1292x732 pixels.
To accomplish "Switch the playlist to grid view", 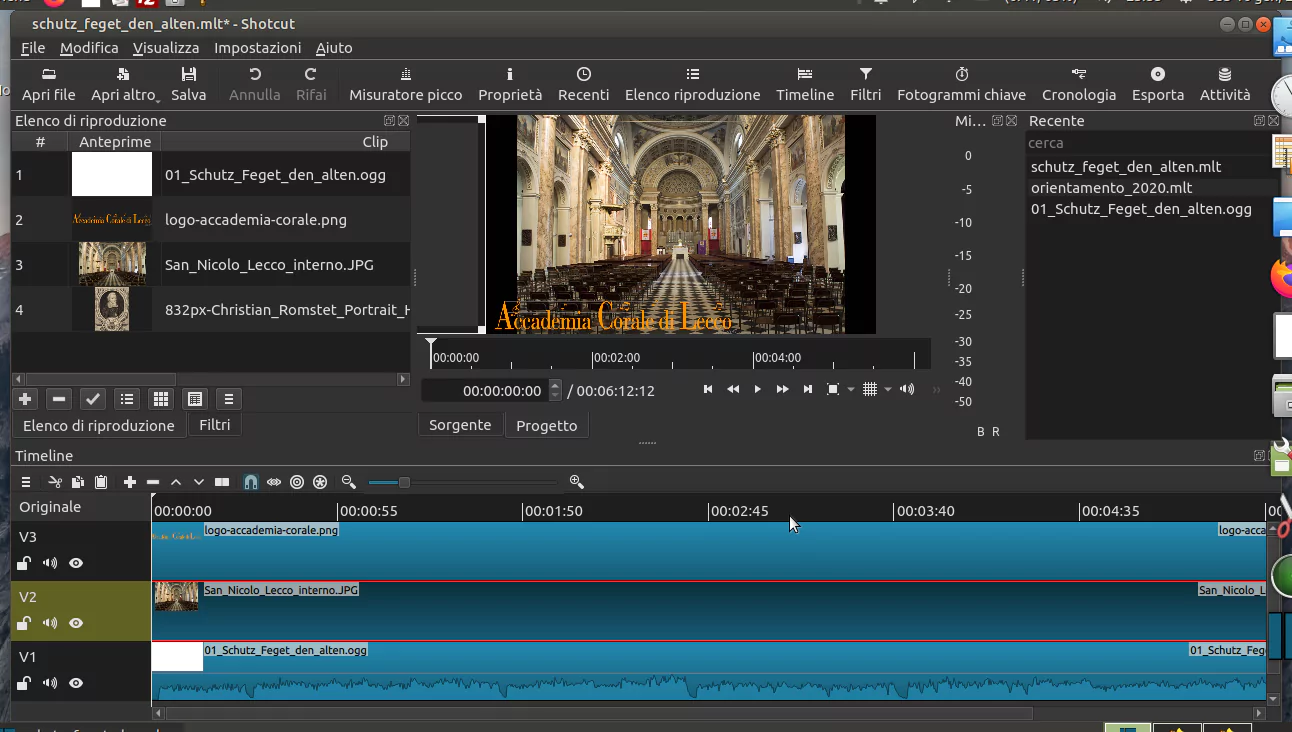I will tap(160, 398).
